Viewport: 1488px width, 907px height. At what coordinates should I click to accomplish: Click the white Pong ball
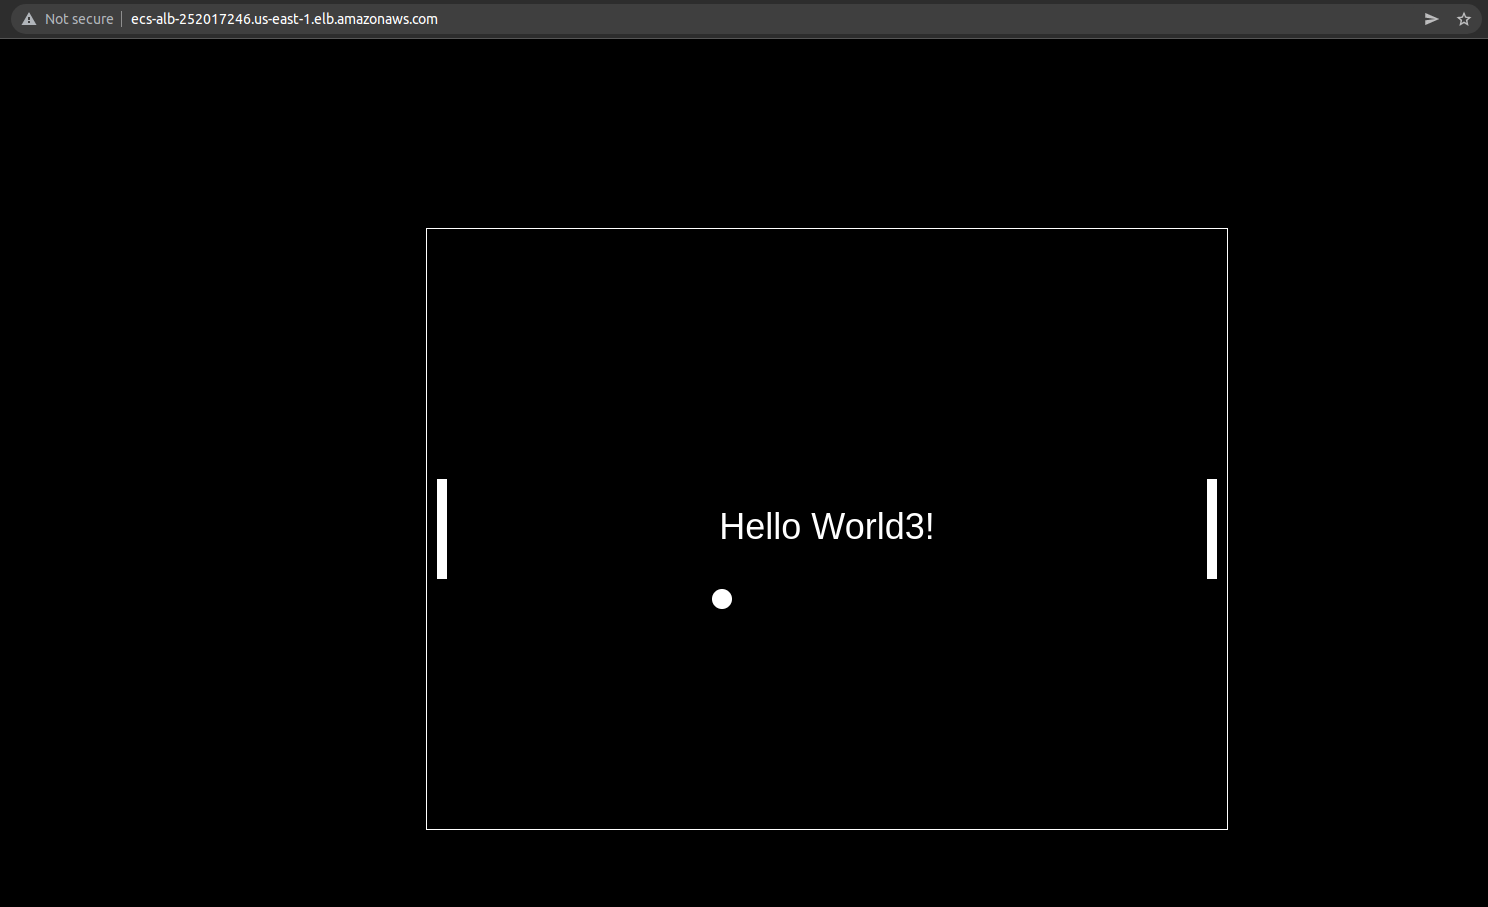[722, 599]
